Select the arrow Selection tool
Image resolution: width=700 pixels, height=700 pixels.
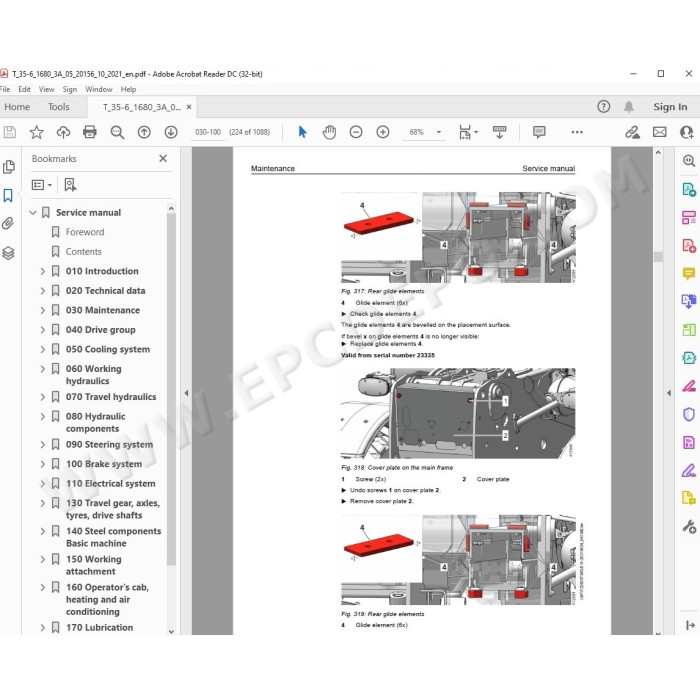(x=302, y=132)
